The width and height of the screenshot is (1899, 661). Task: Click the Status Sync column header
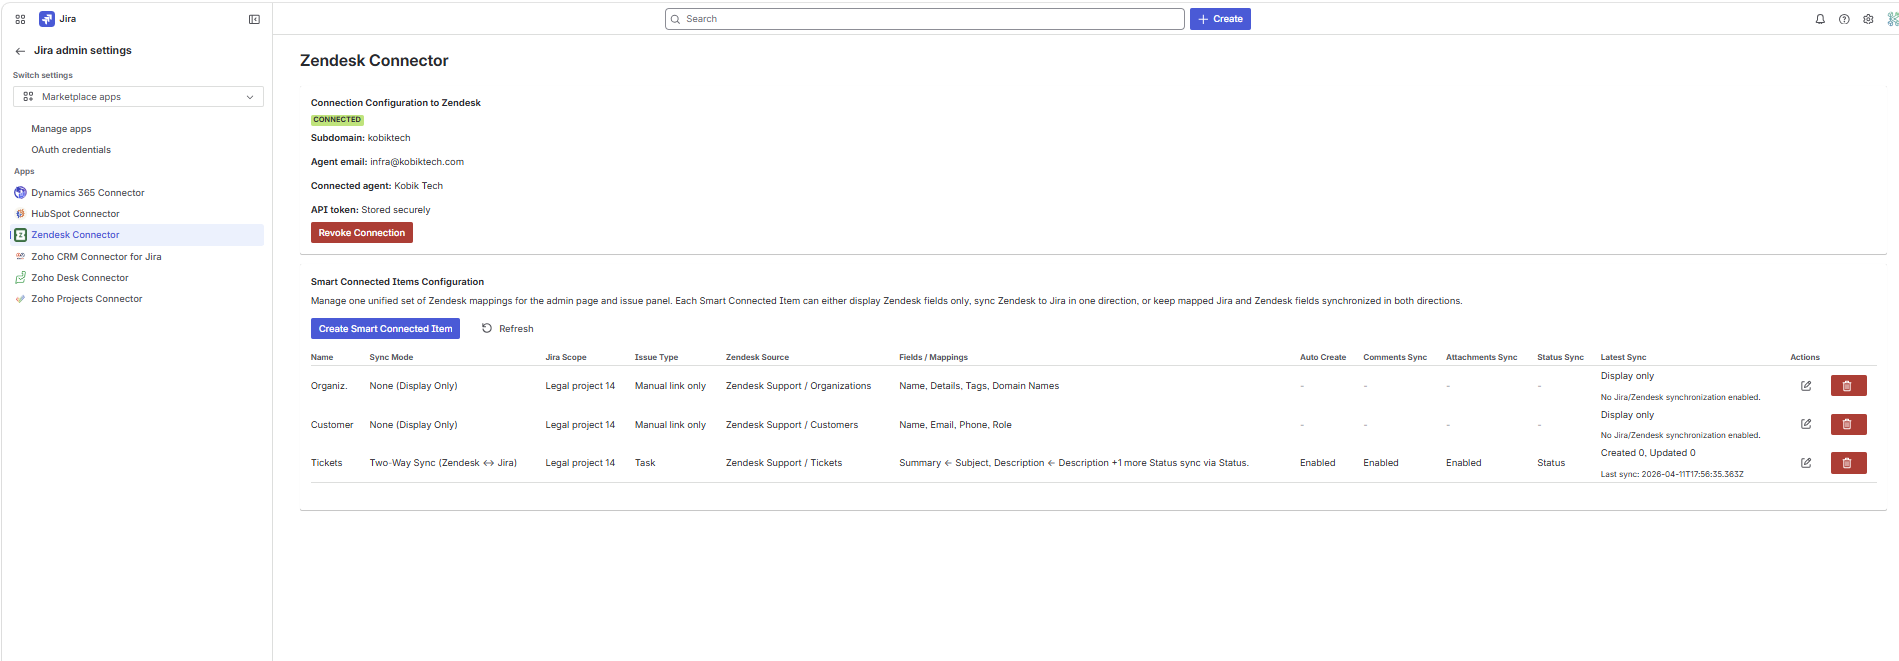tap(1560, 357)
